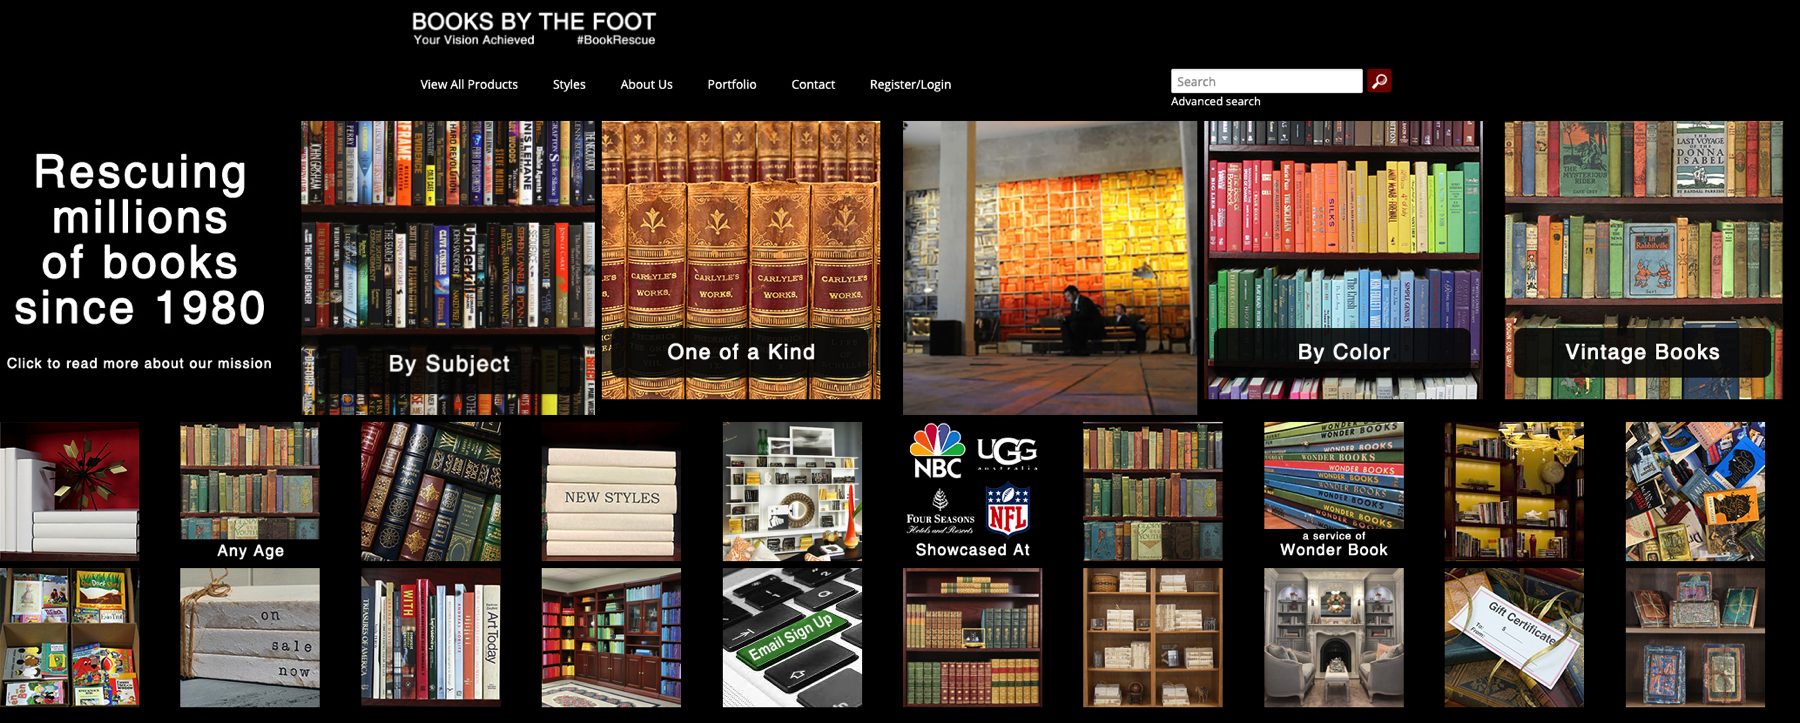The height and width of the screenshot is (723, 1800).
Task: Select the Vintage Books category
Action: [x=1643, y=260]
